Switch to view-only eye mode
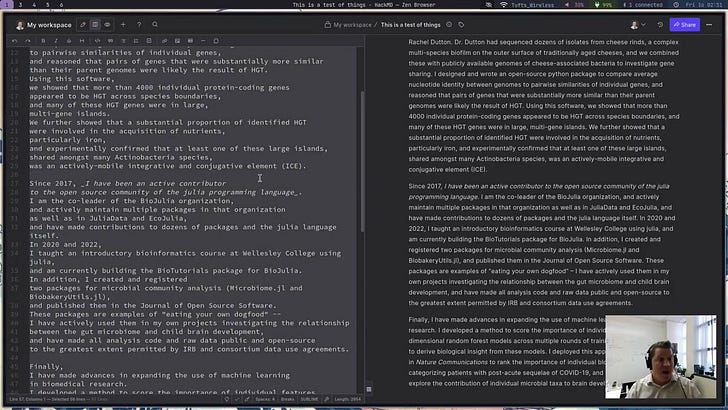Viewport: 728px width, 410px height. point(107,25)
